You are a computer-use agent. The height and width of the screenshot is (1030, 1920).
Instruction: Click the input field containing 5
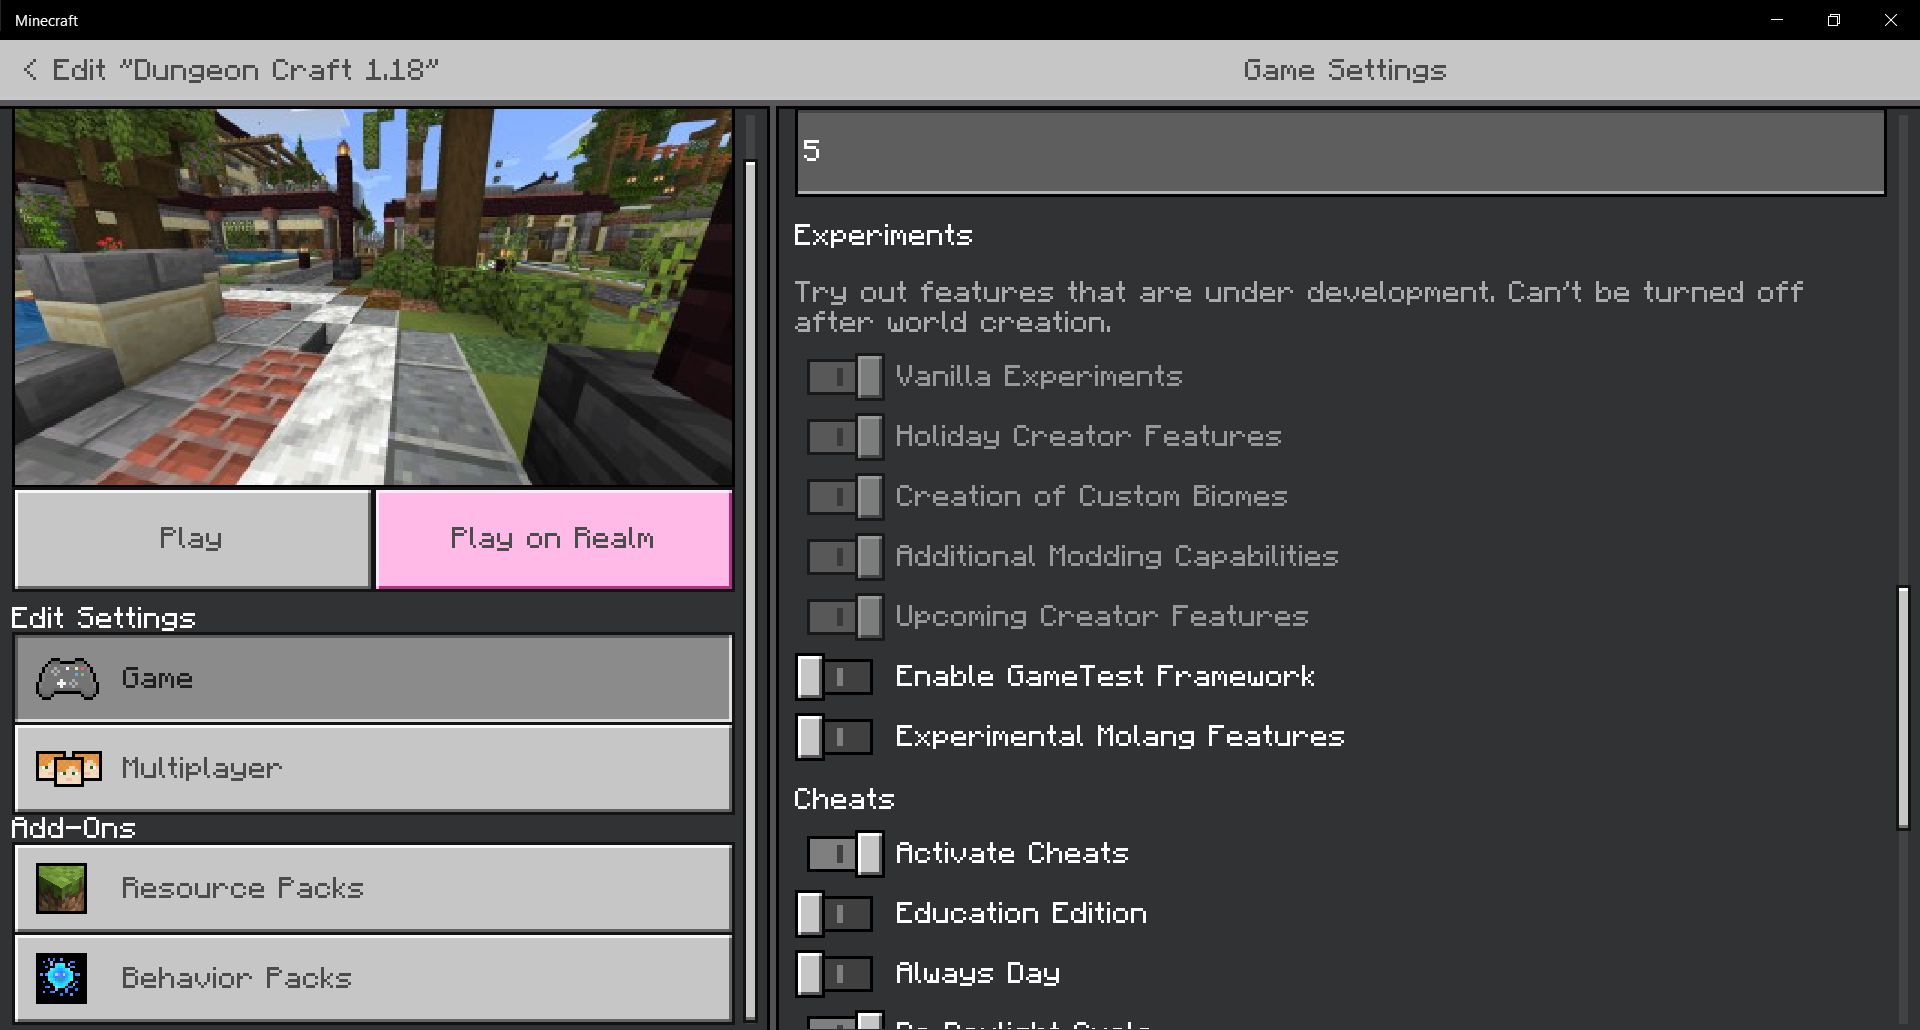[x=1340, y=151]
